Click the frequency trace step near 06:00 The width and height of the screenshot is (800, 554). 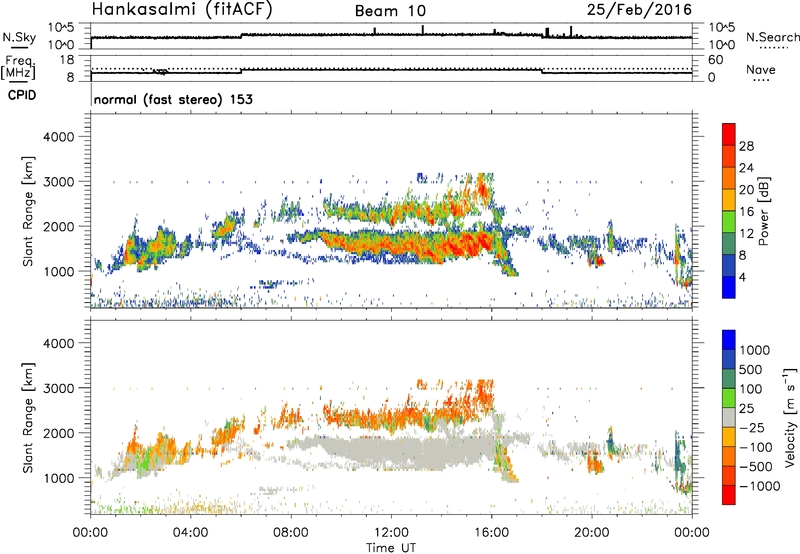241,70
